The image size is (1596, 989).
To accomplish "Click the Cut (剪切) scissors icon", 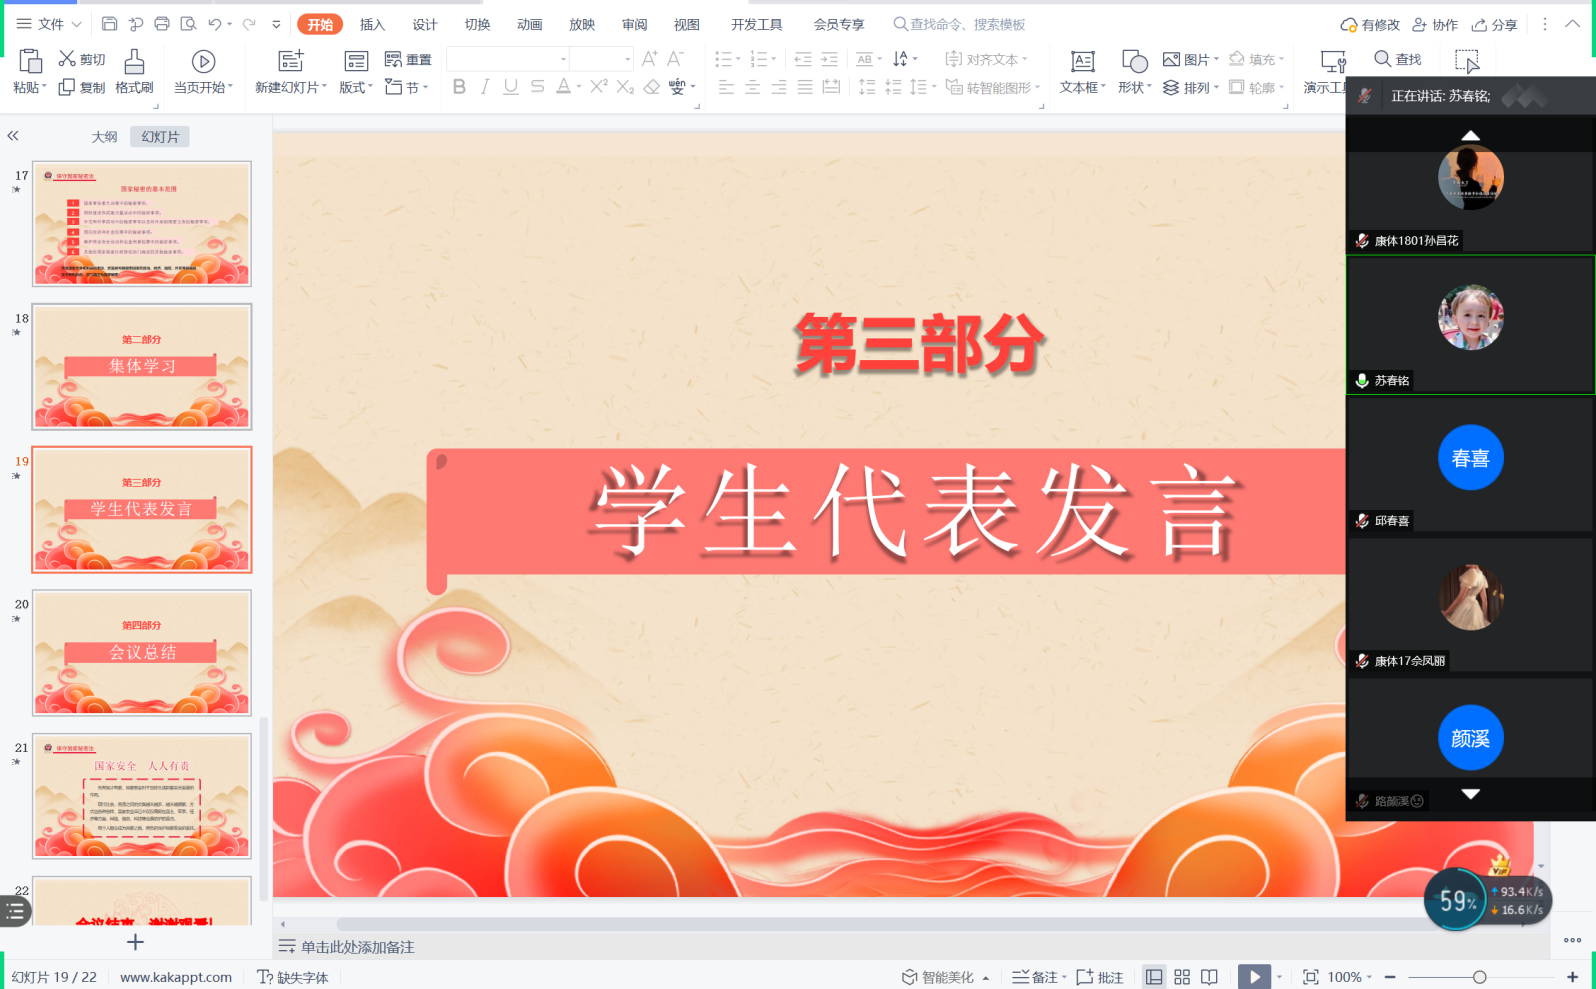I will point(68,59).
